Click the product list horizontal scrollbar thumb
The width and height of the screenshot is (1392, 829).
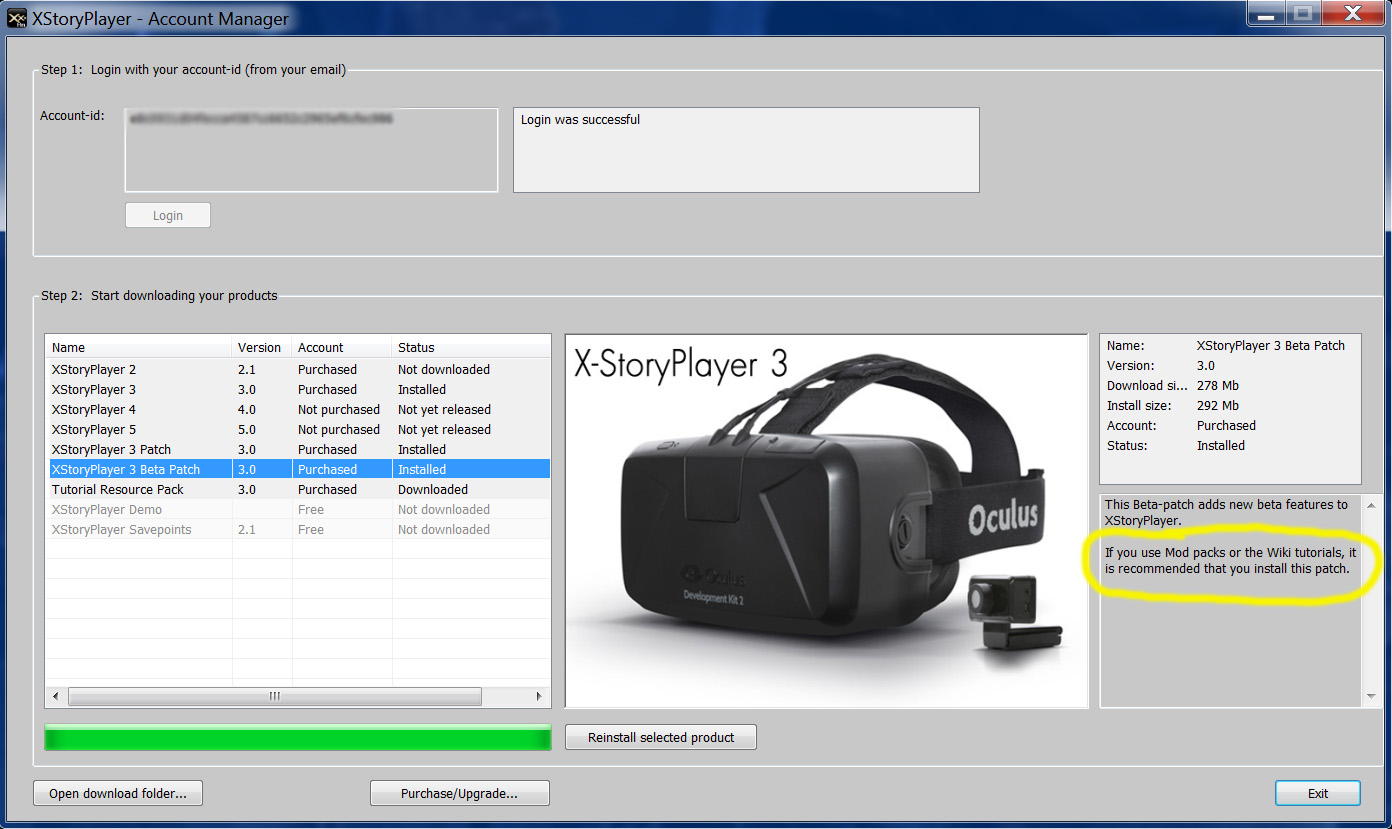click(275, 696)
